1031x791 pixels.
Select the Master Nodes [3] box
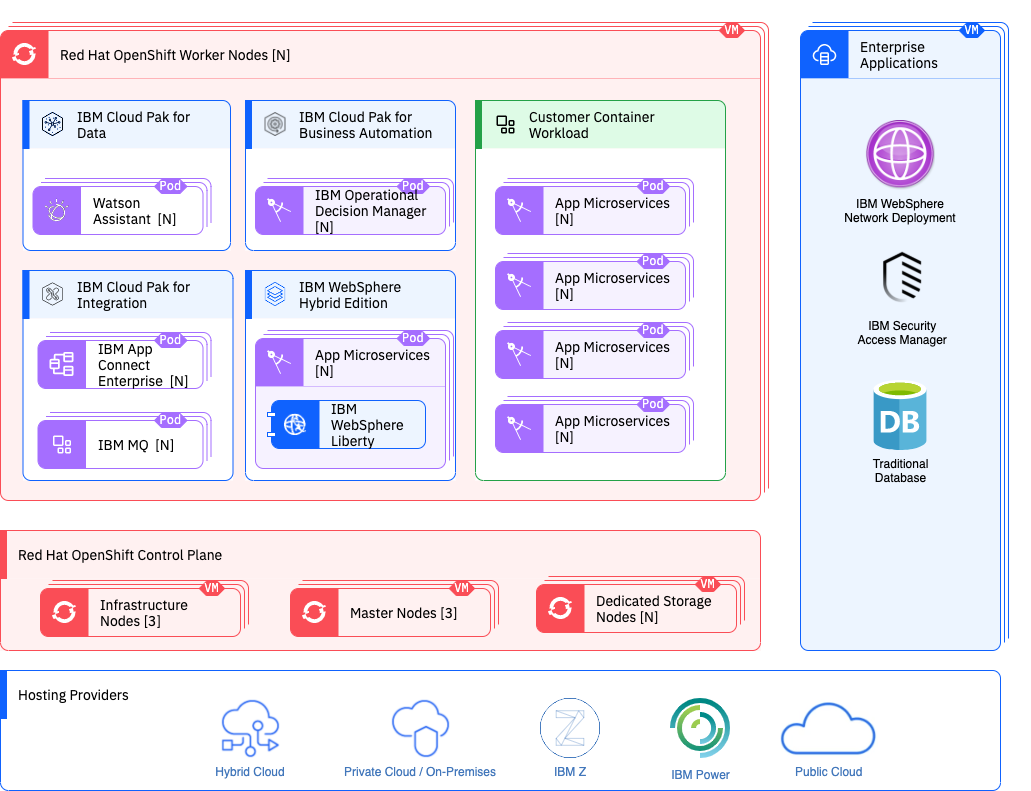390,613
